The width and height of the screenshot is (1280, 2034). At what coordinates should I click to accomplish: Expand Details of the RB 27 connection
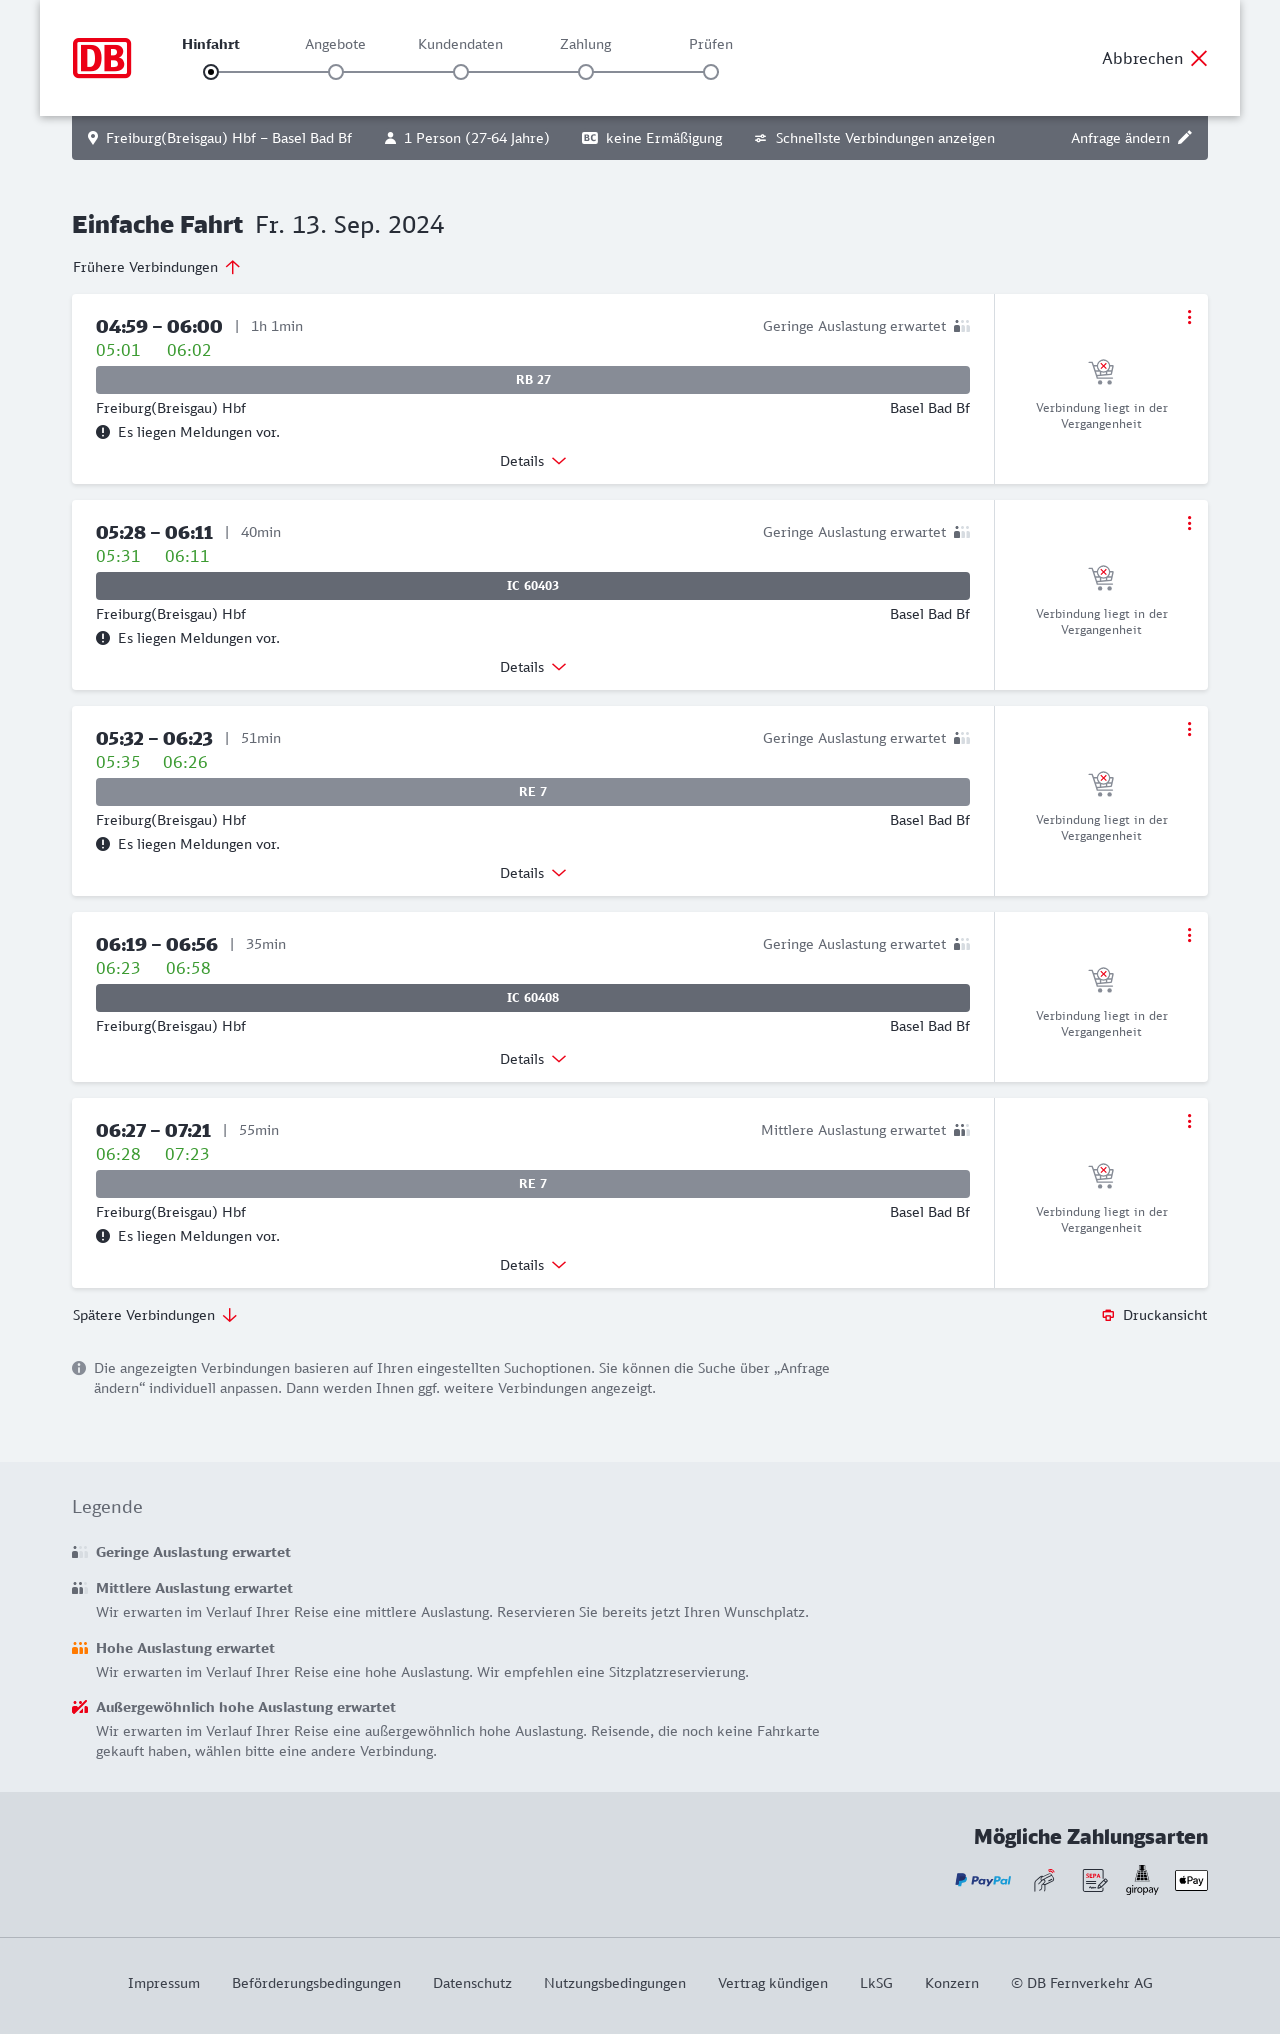pos(533,461)
